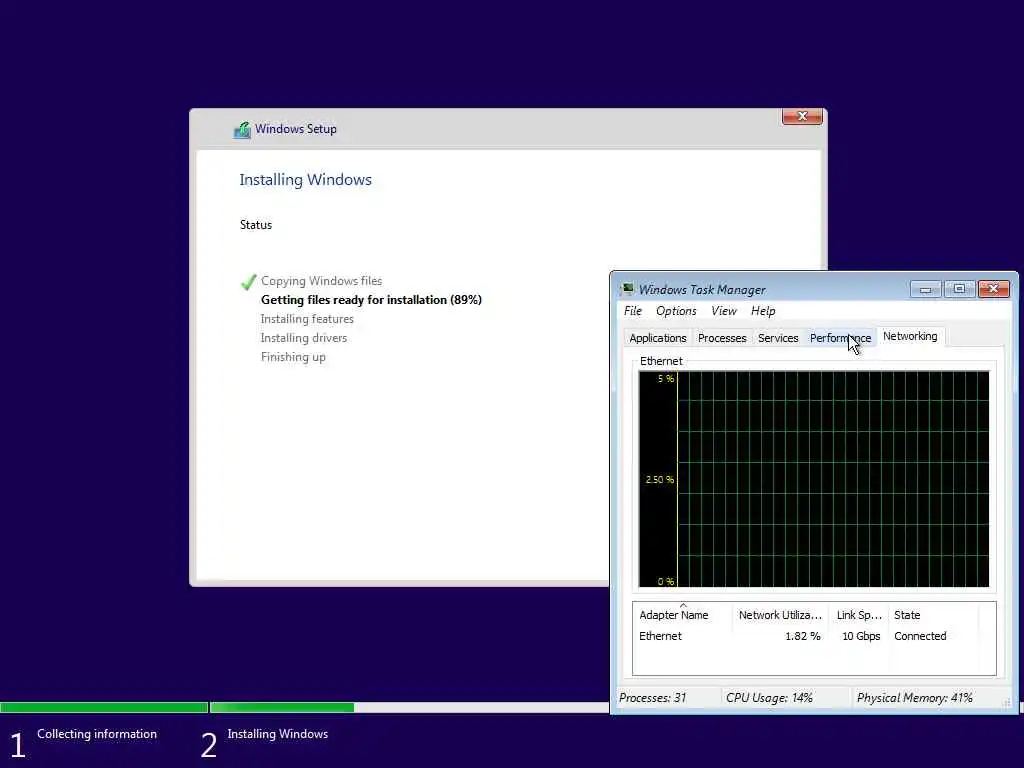Click the Connected state value
This screenshot has height=768, width=1024.
pyautogui.click(x=920, y=636)
